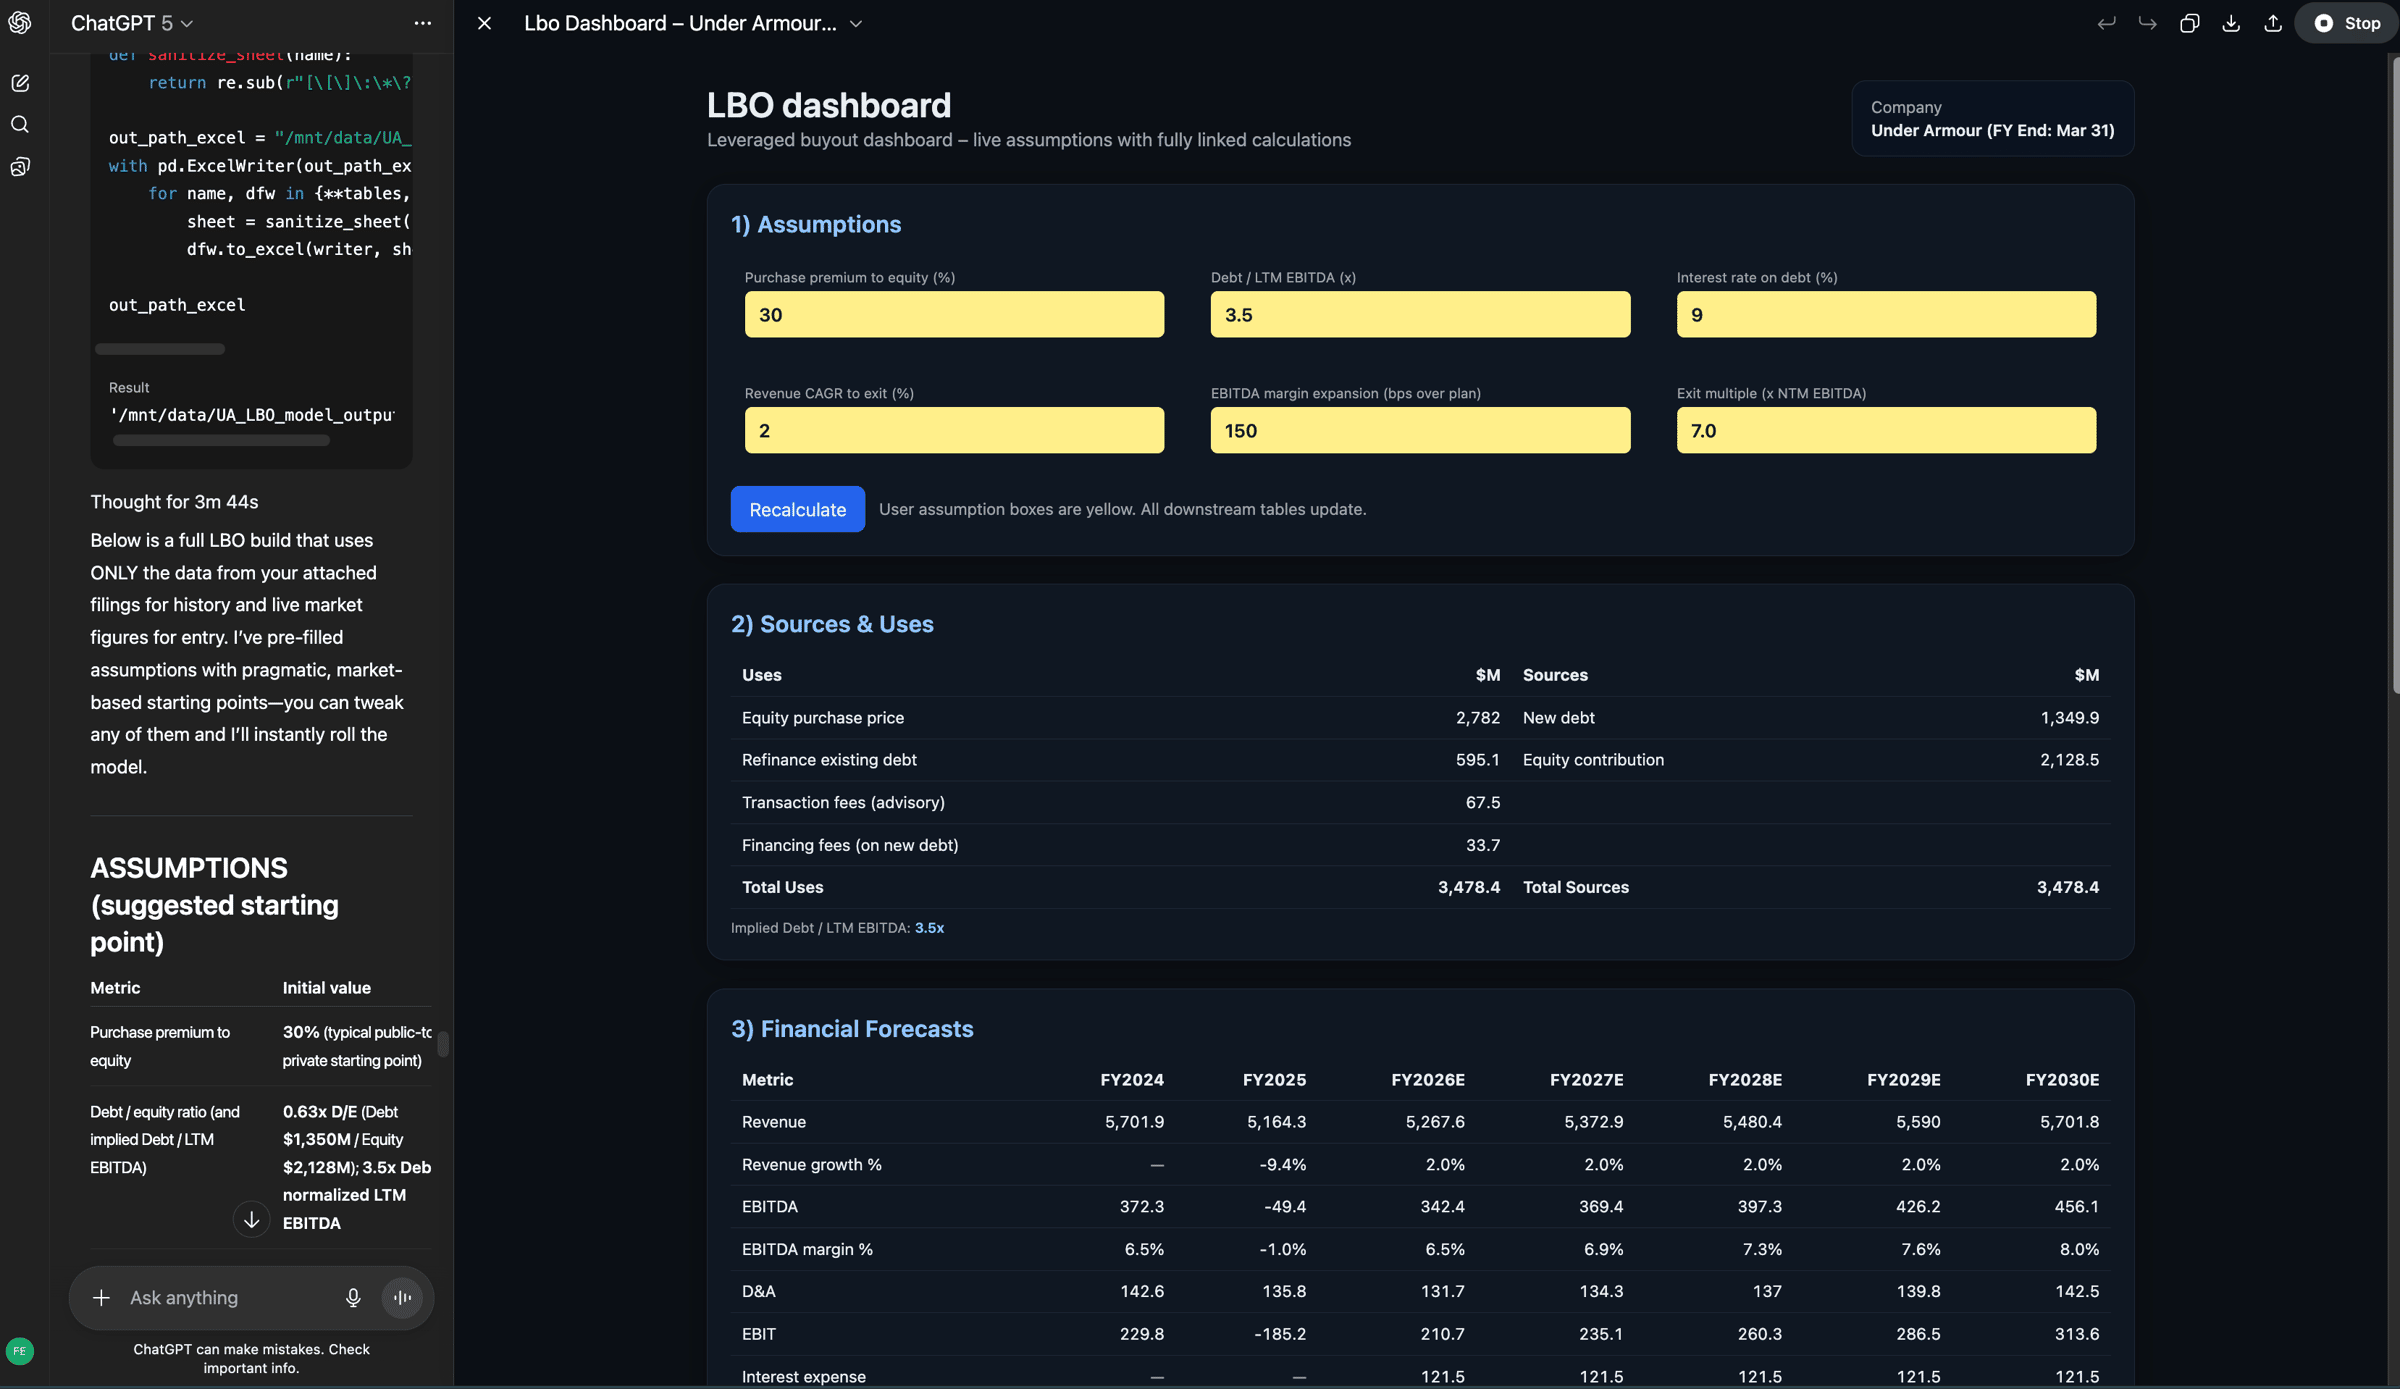Image resolution: width=2400 pixels, height=1389 pixels.
Task: Start voice mode with the waveform button
Action: tap(402, 1298)
